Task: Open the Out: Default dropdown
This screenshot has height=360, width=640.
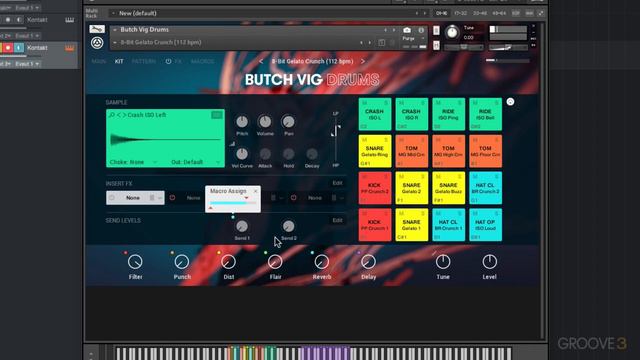Action: 196,162
